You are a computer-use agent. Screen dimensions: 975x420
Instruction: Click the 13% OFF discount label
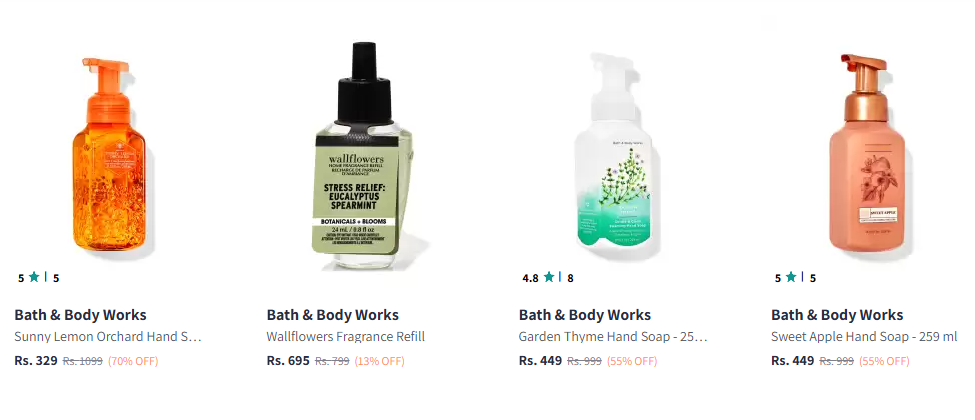[x=379, y=361]
